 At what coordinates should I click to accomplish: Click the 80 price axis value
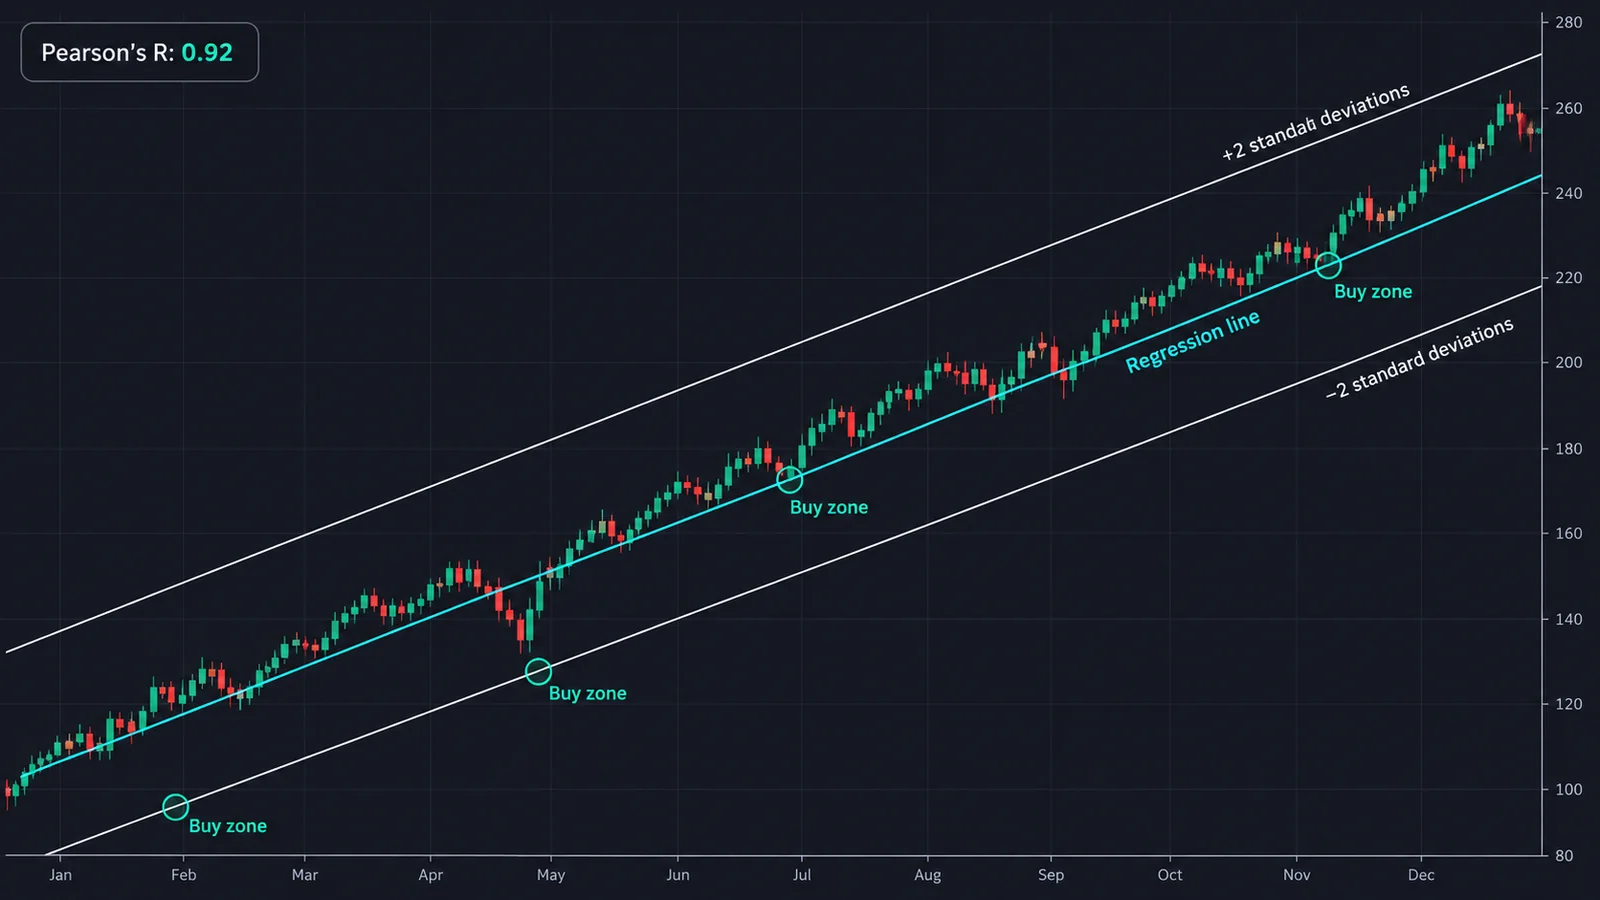pos(1564,856)
